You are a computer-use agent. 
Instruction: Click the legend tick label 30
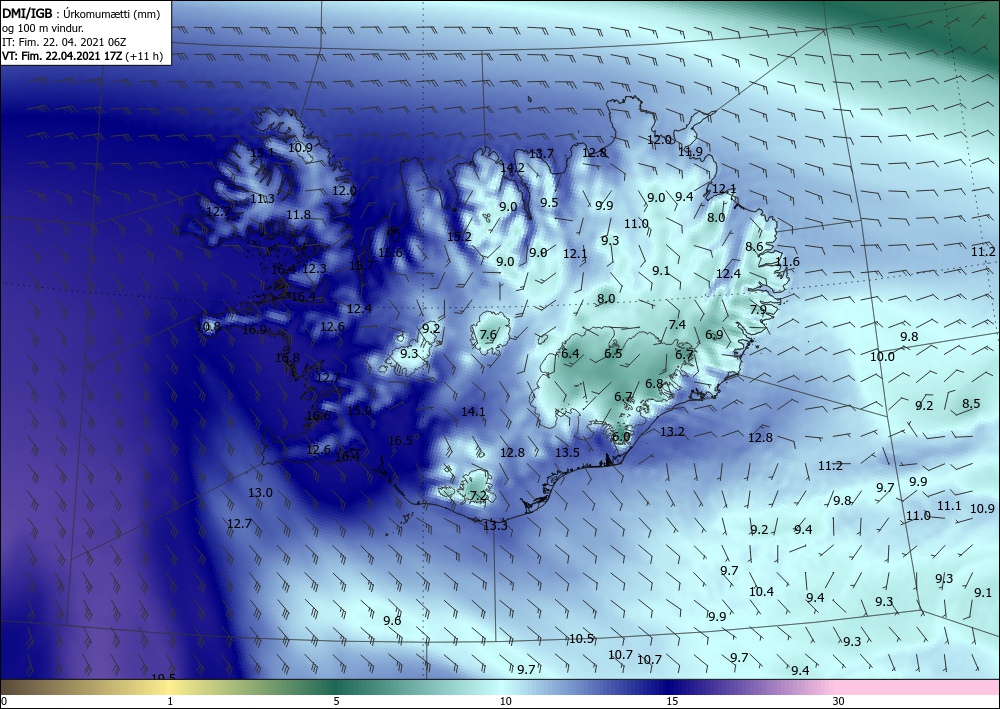pyautogui.click(x=839, y=702)
